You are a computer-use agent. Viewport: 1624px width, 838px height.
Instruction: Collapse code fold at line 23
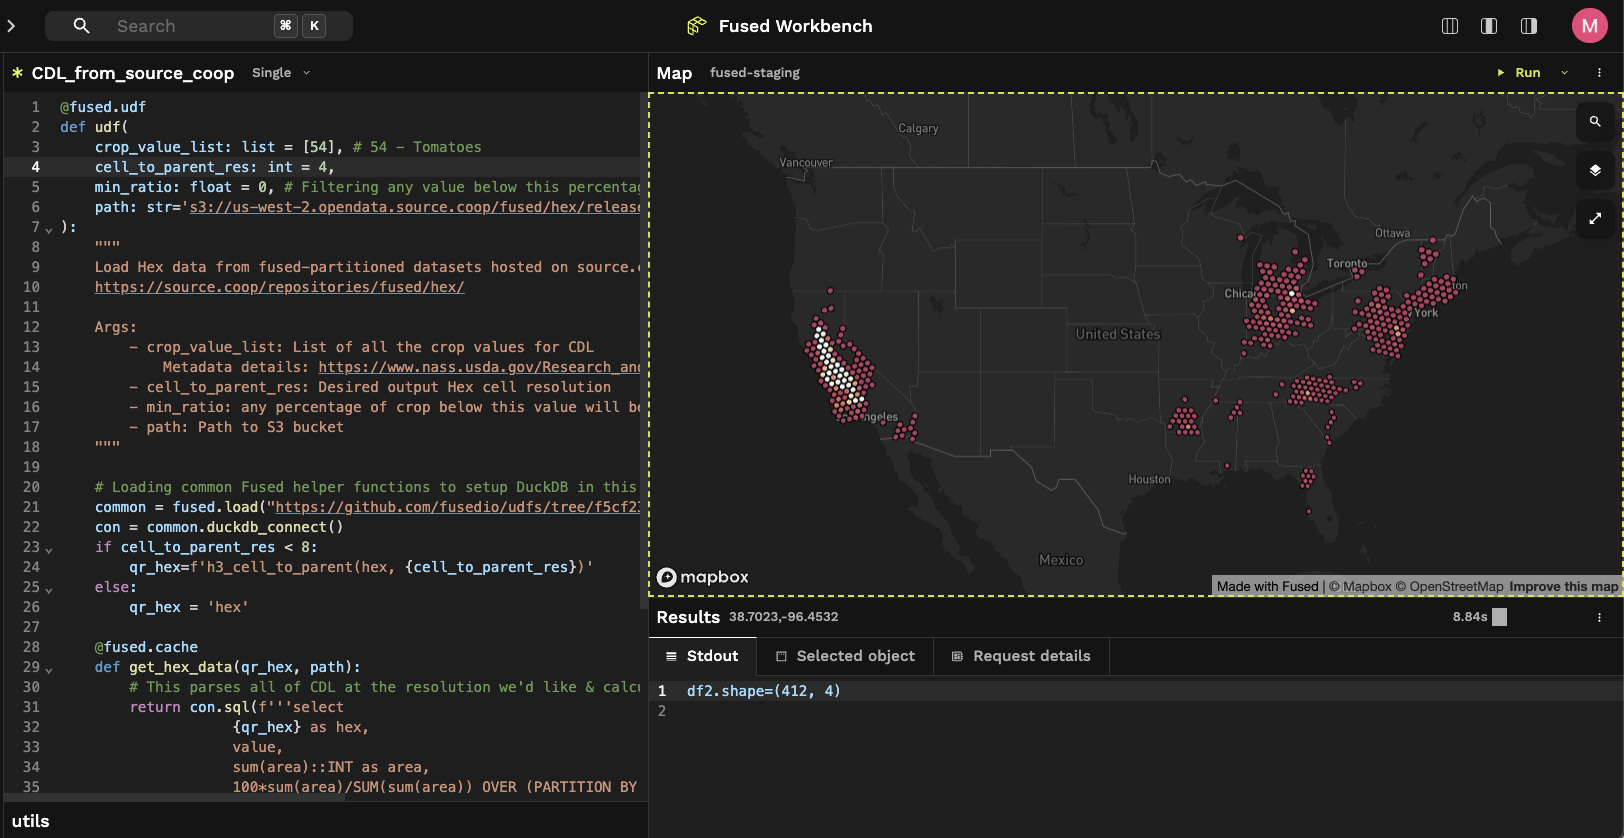49,549
